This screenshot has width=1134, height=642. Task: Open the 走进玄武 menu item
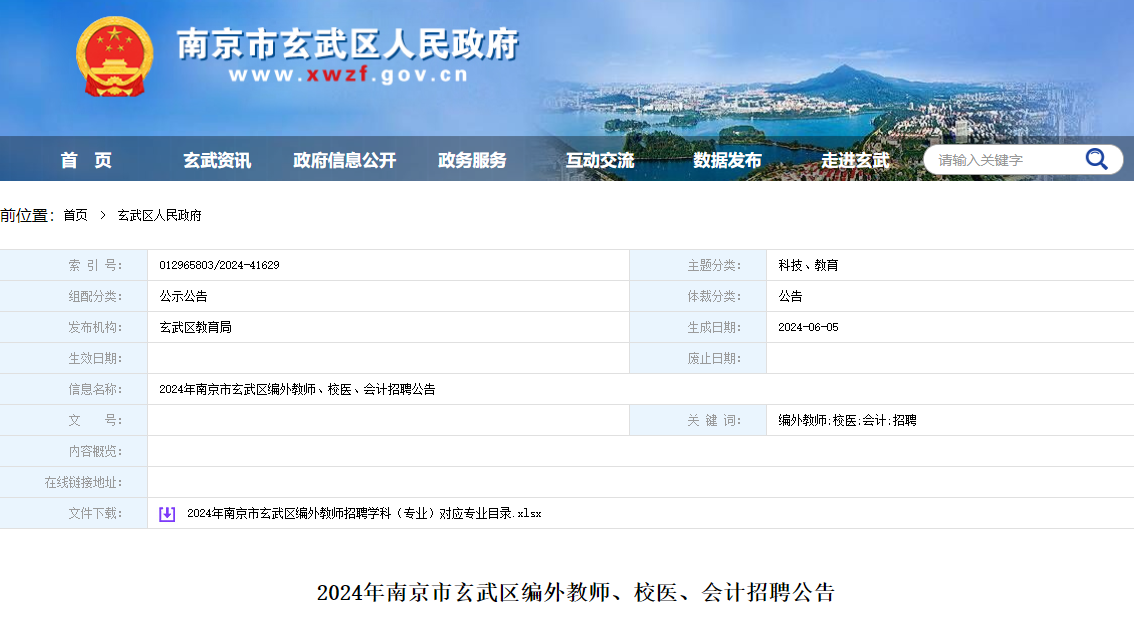click(x=855, y=160)
